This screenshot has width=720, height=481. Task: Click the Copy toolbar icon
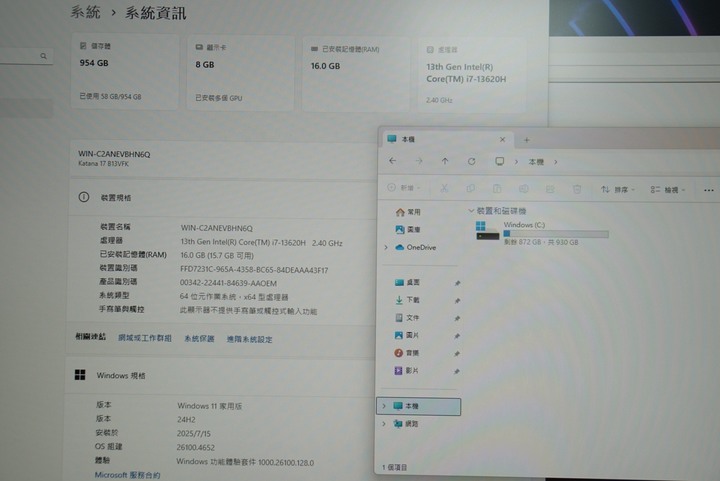click(x=471, y=189)
